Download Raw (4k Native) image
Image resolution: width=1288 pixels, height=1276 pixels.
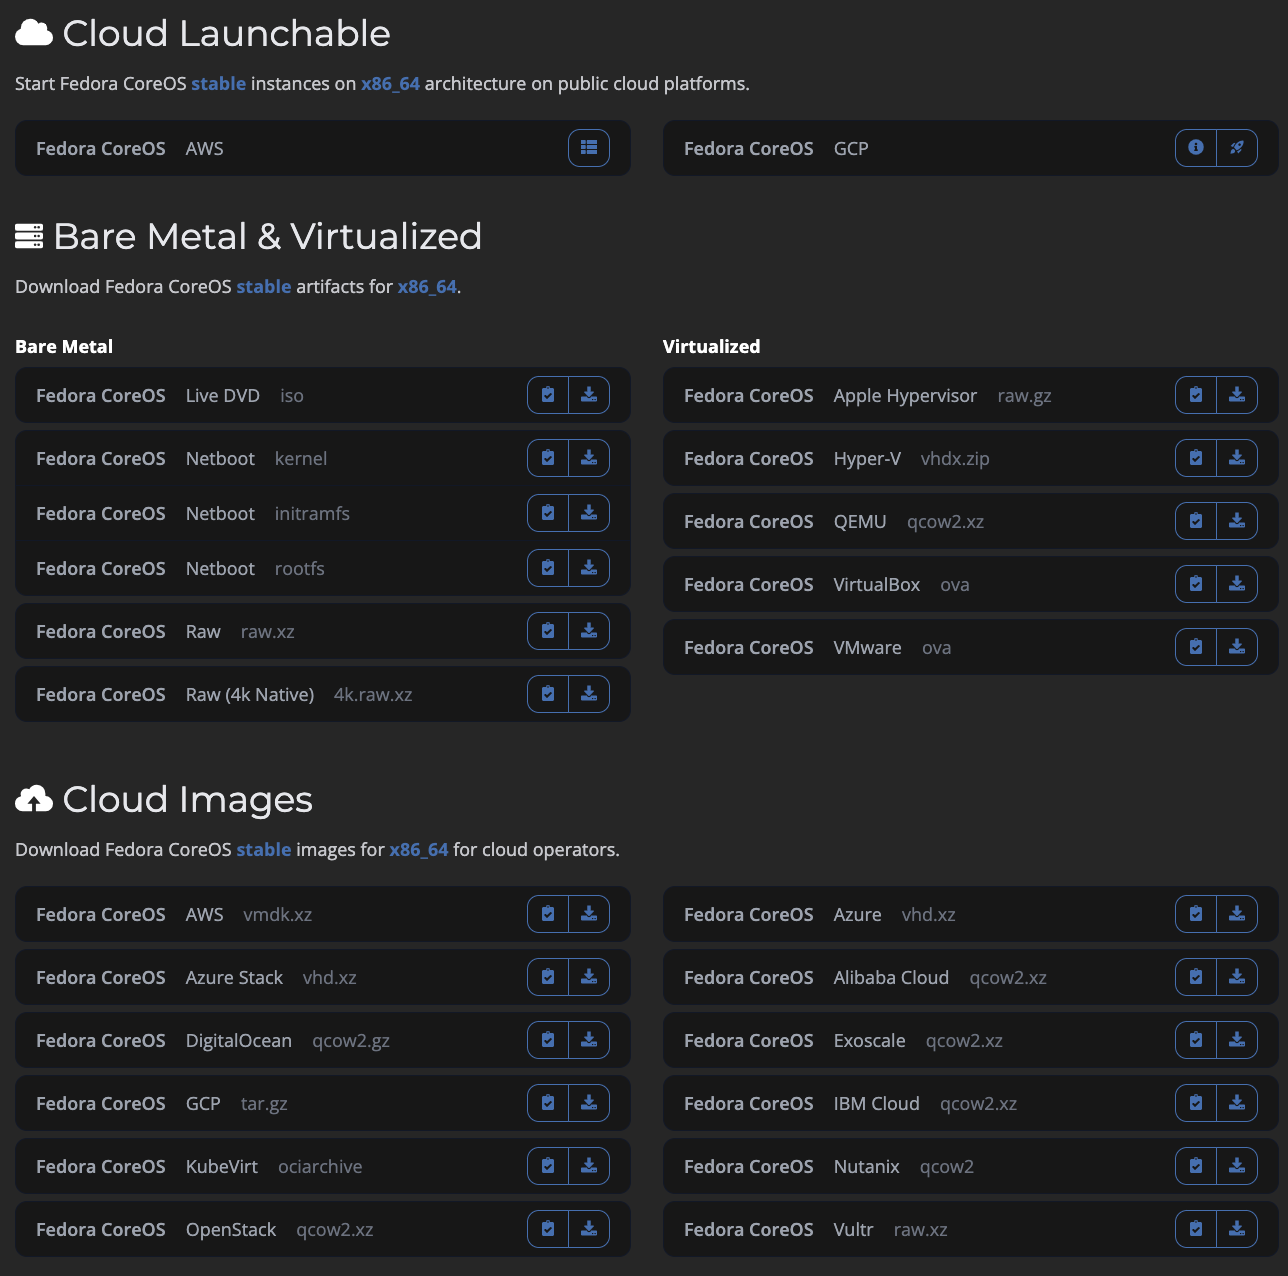point(589,694)
